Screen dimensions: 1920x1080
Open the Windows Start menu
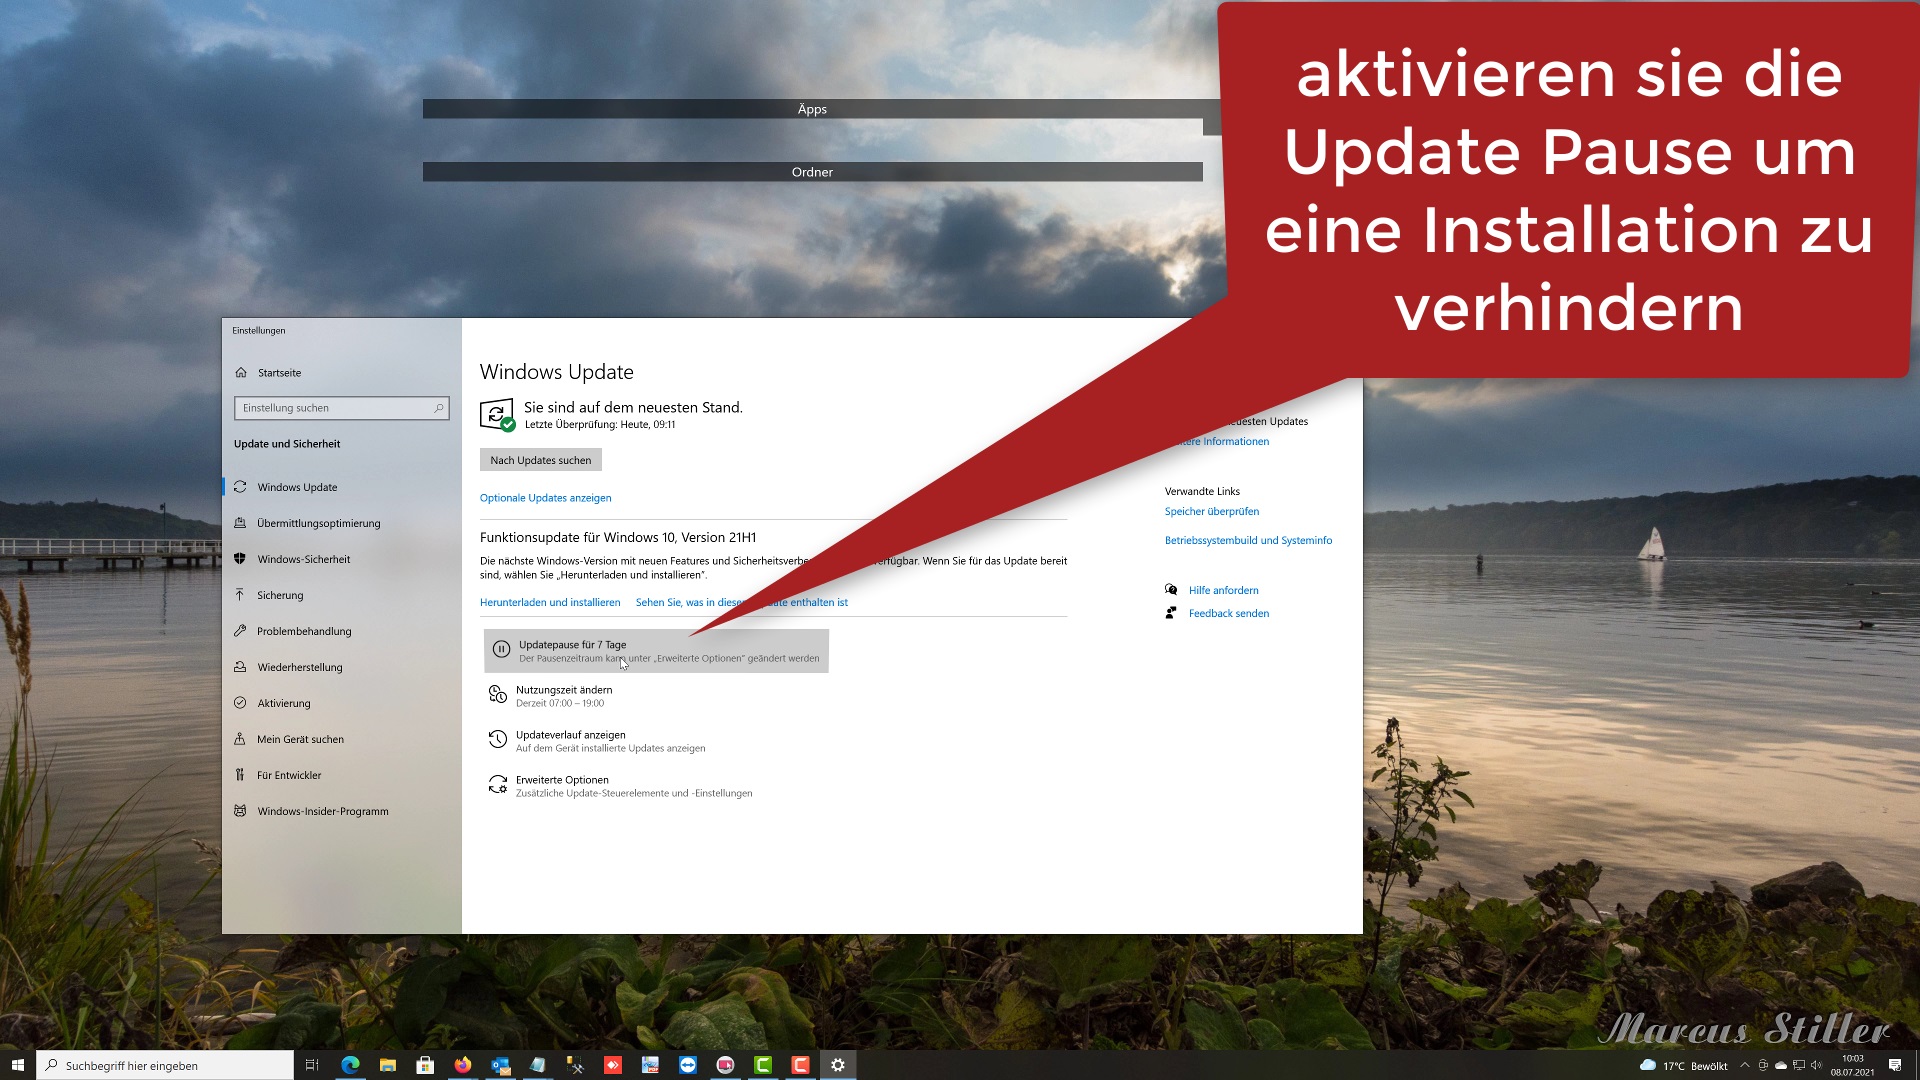[x=18, y=1065]
